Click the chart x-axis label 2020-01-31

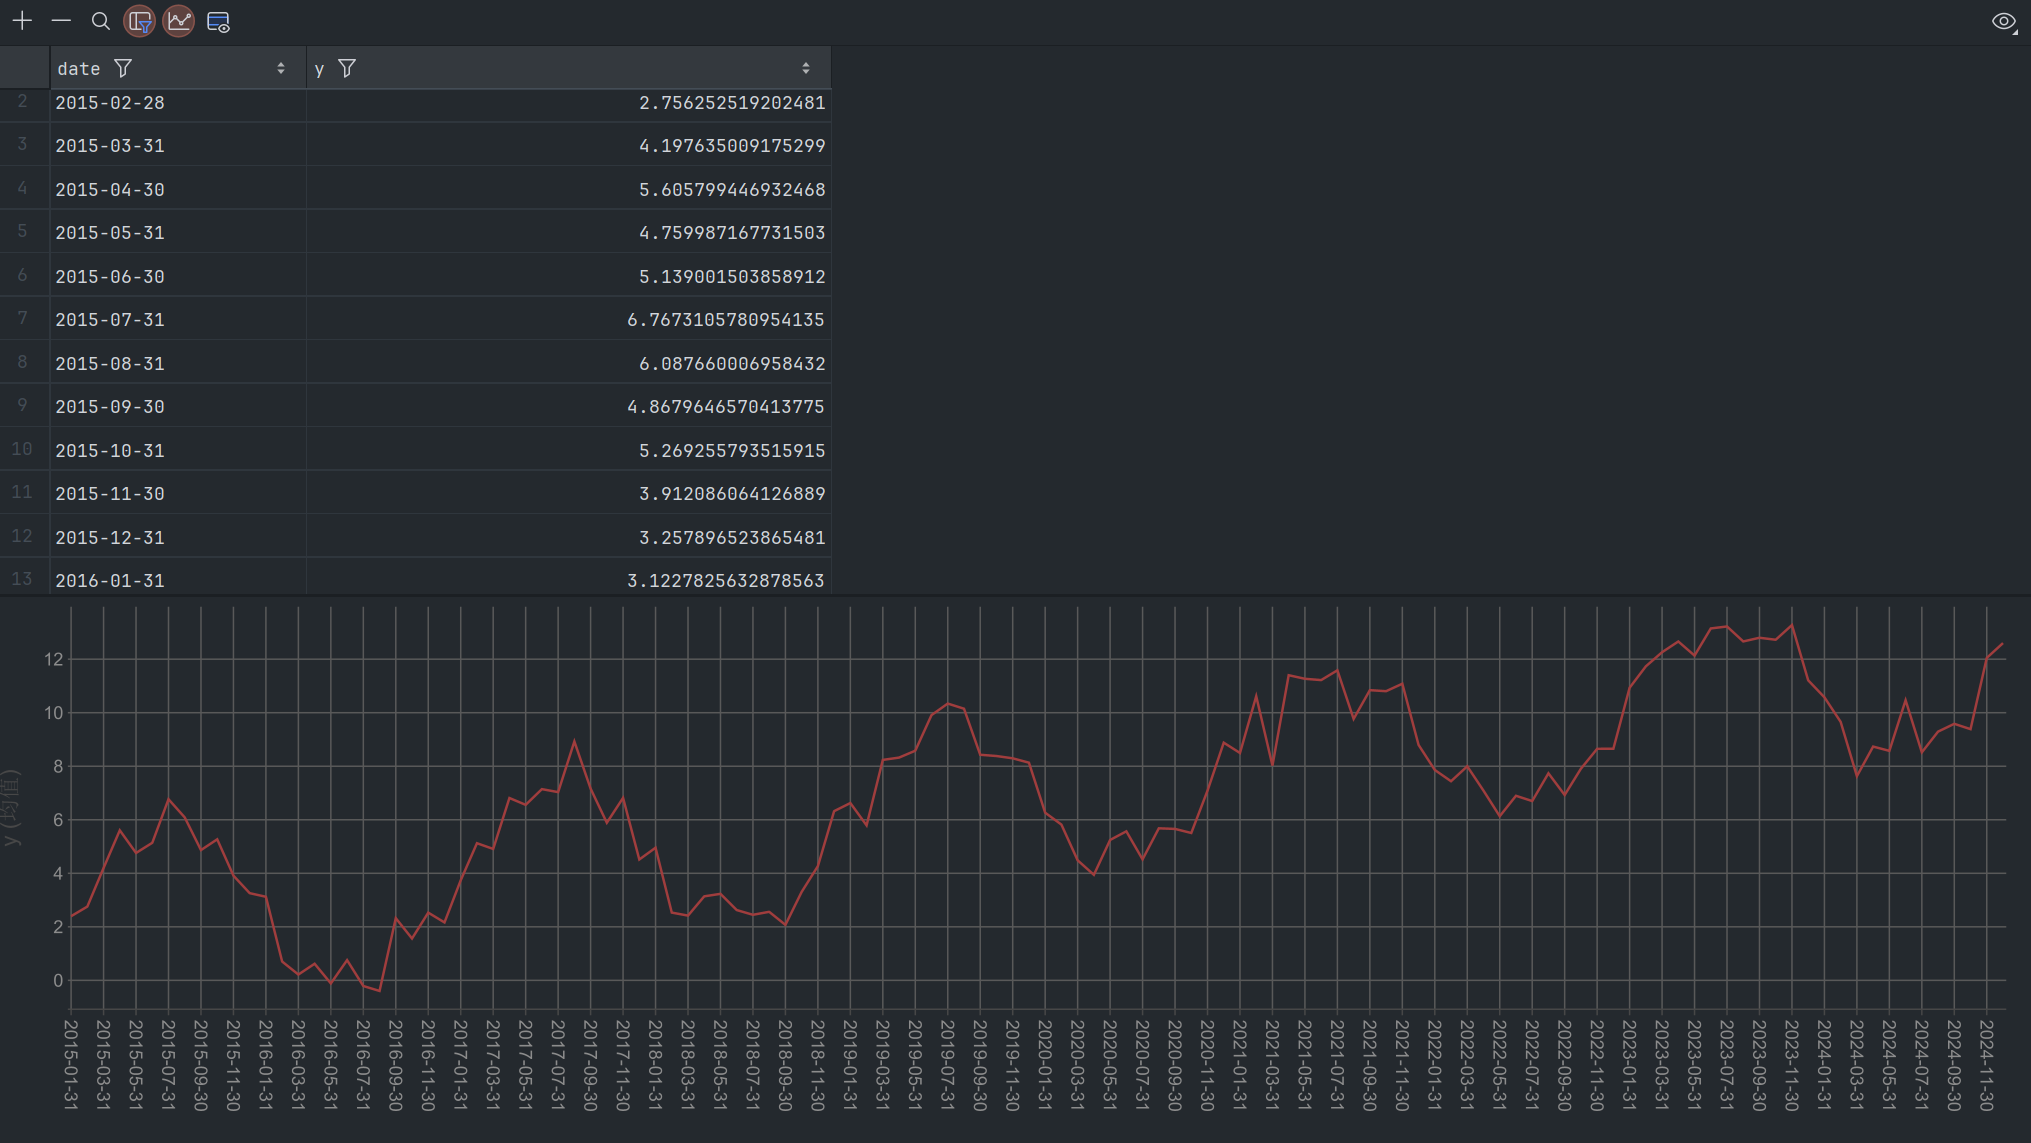coord(1045,1065)
